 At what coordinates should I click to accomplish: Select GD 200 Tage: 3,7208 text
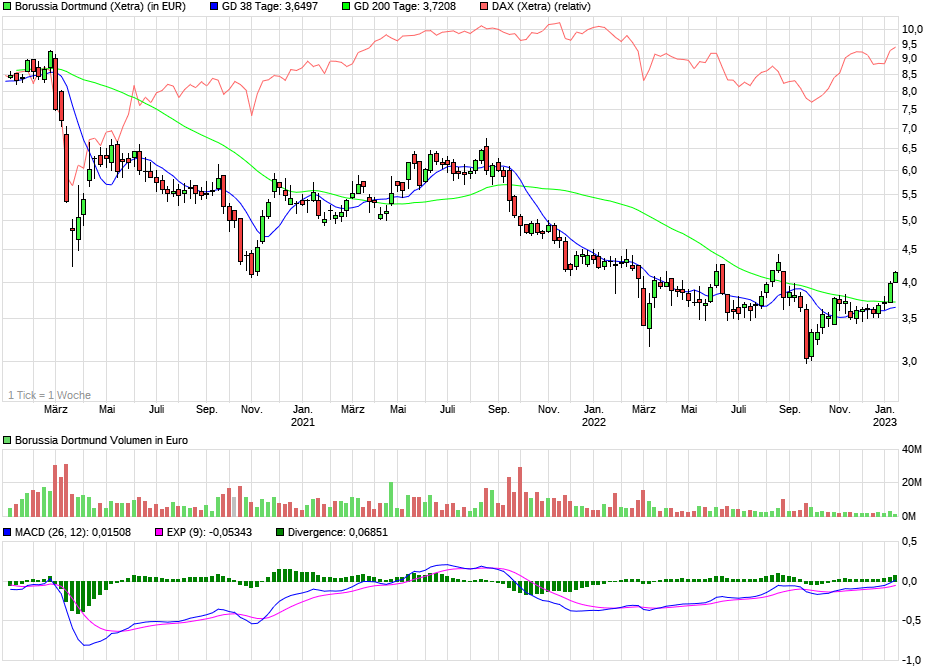(x=405, y=7)
